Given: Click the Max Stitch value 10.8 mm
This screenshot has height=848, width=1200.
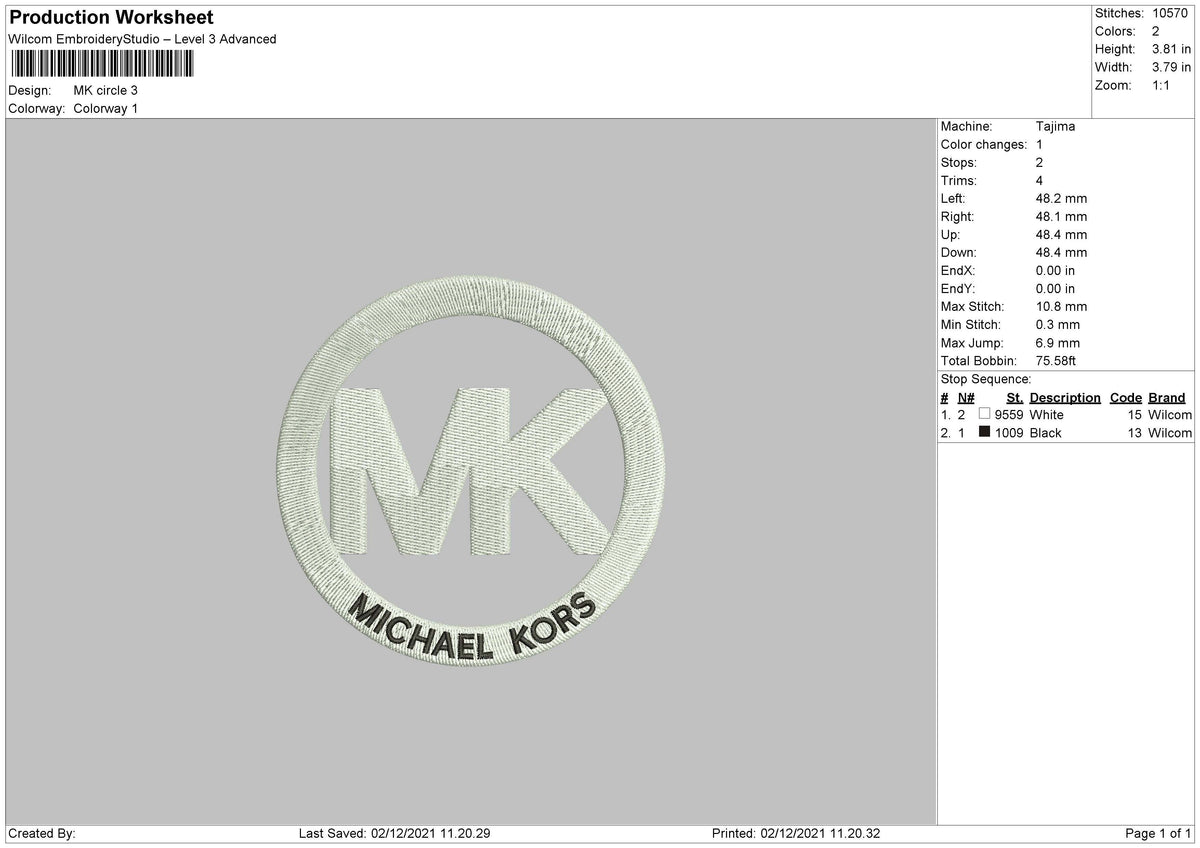Looking at the screenshot, I should point(1059,306).
